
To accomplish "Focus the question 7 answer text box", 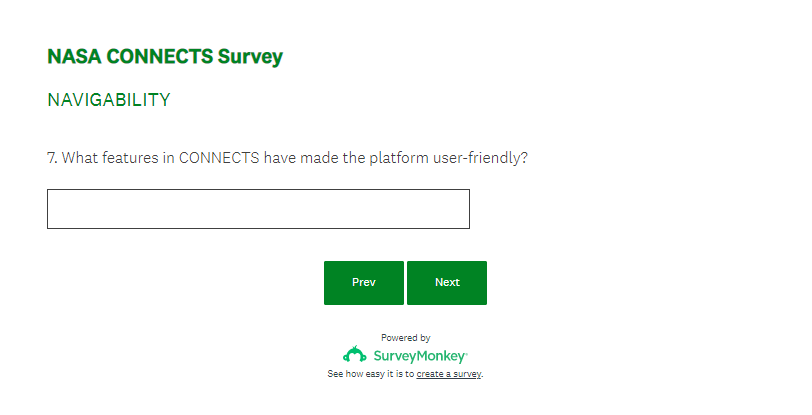I will 258,209.
